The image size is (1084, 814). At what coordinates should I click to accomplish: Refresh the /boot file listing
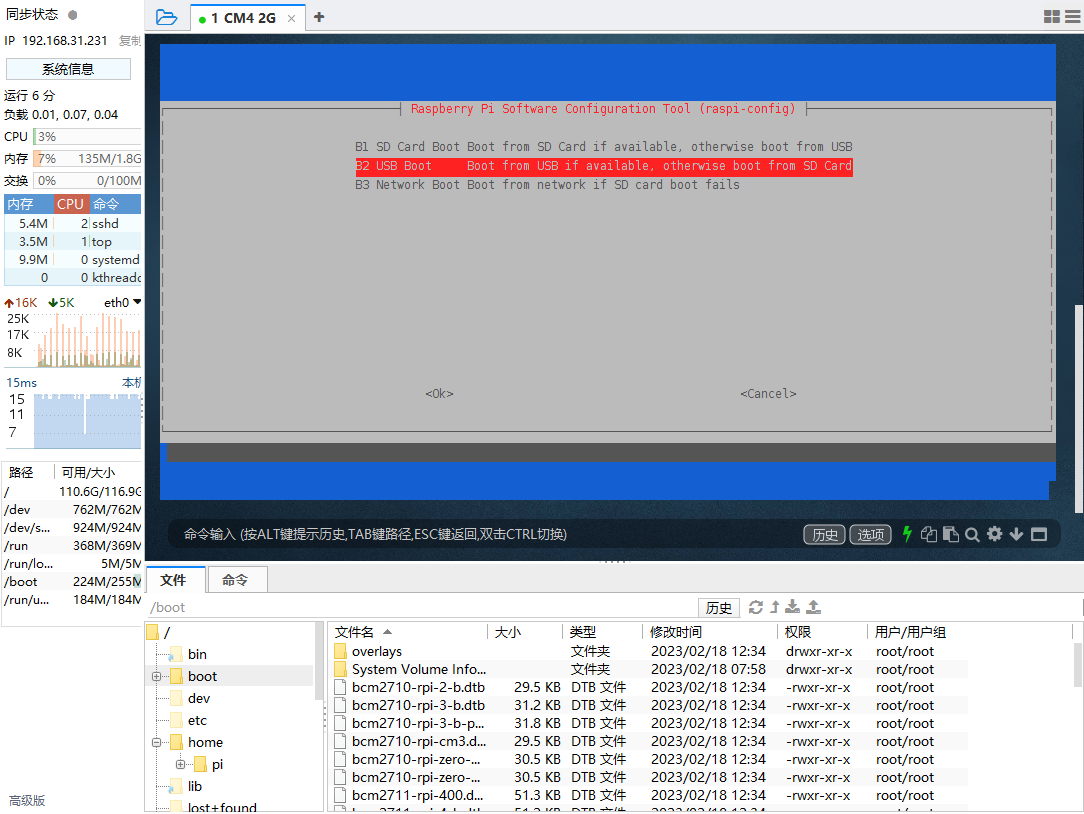tap(756, 607)
